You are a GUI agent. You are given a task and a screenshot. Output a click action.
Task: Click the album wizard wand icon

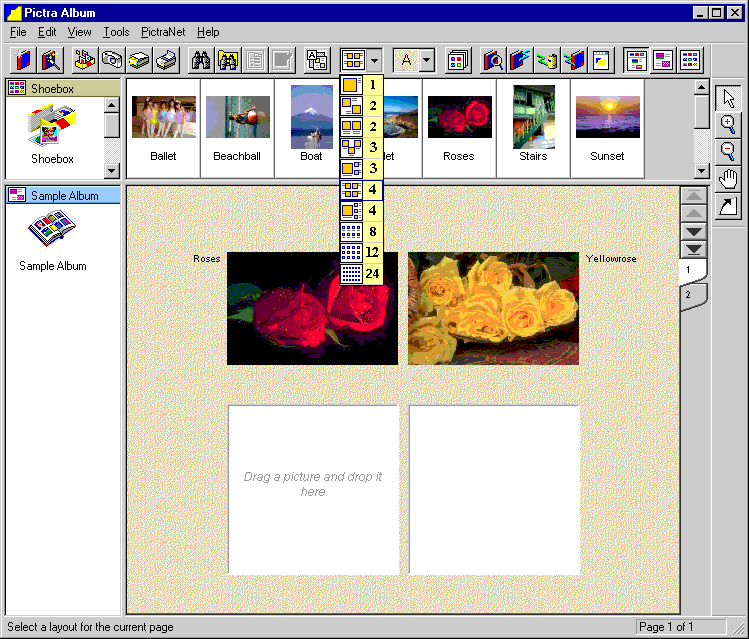click(51, 60)
